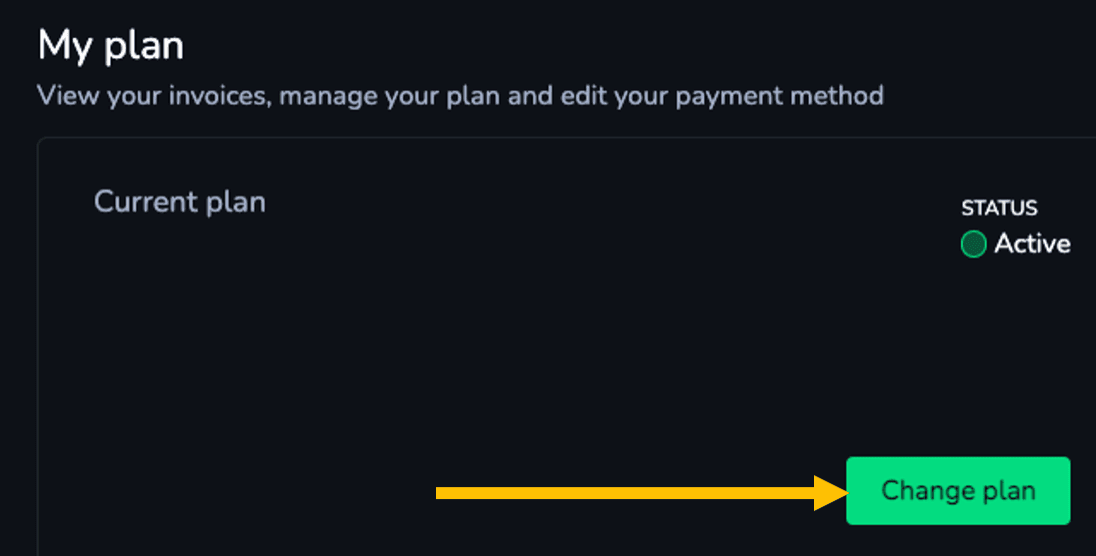Click the Change plan button
The width and height of the screenshot is (1096, 556).
tap(958, 491)
